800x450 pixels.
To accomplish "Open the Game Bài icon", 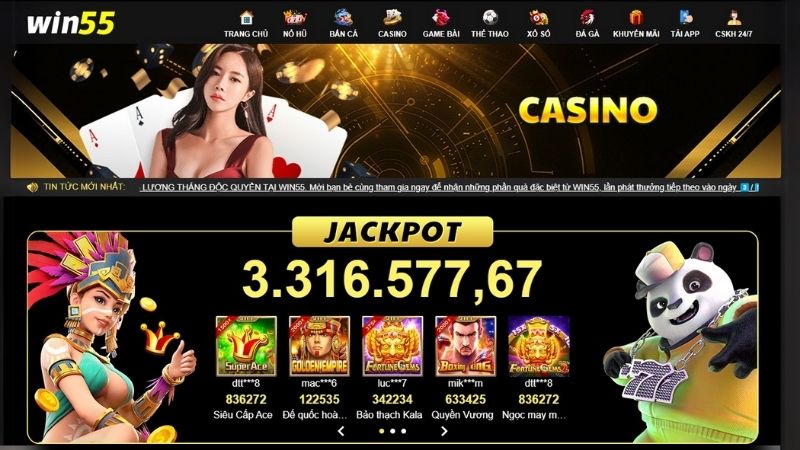I will 441,18.
